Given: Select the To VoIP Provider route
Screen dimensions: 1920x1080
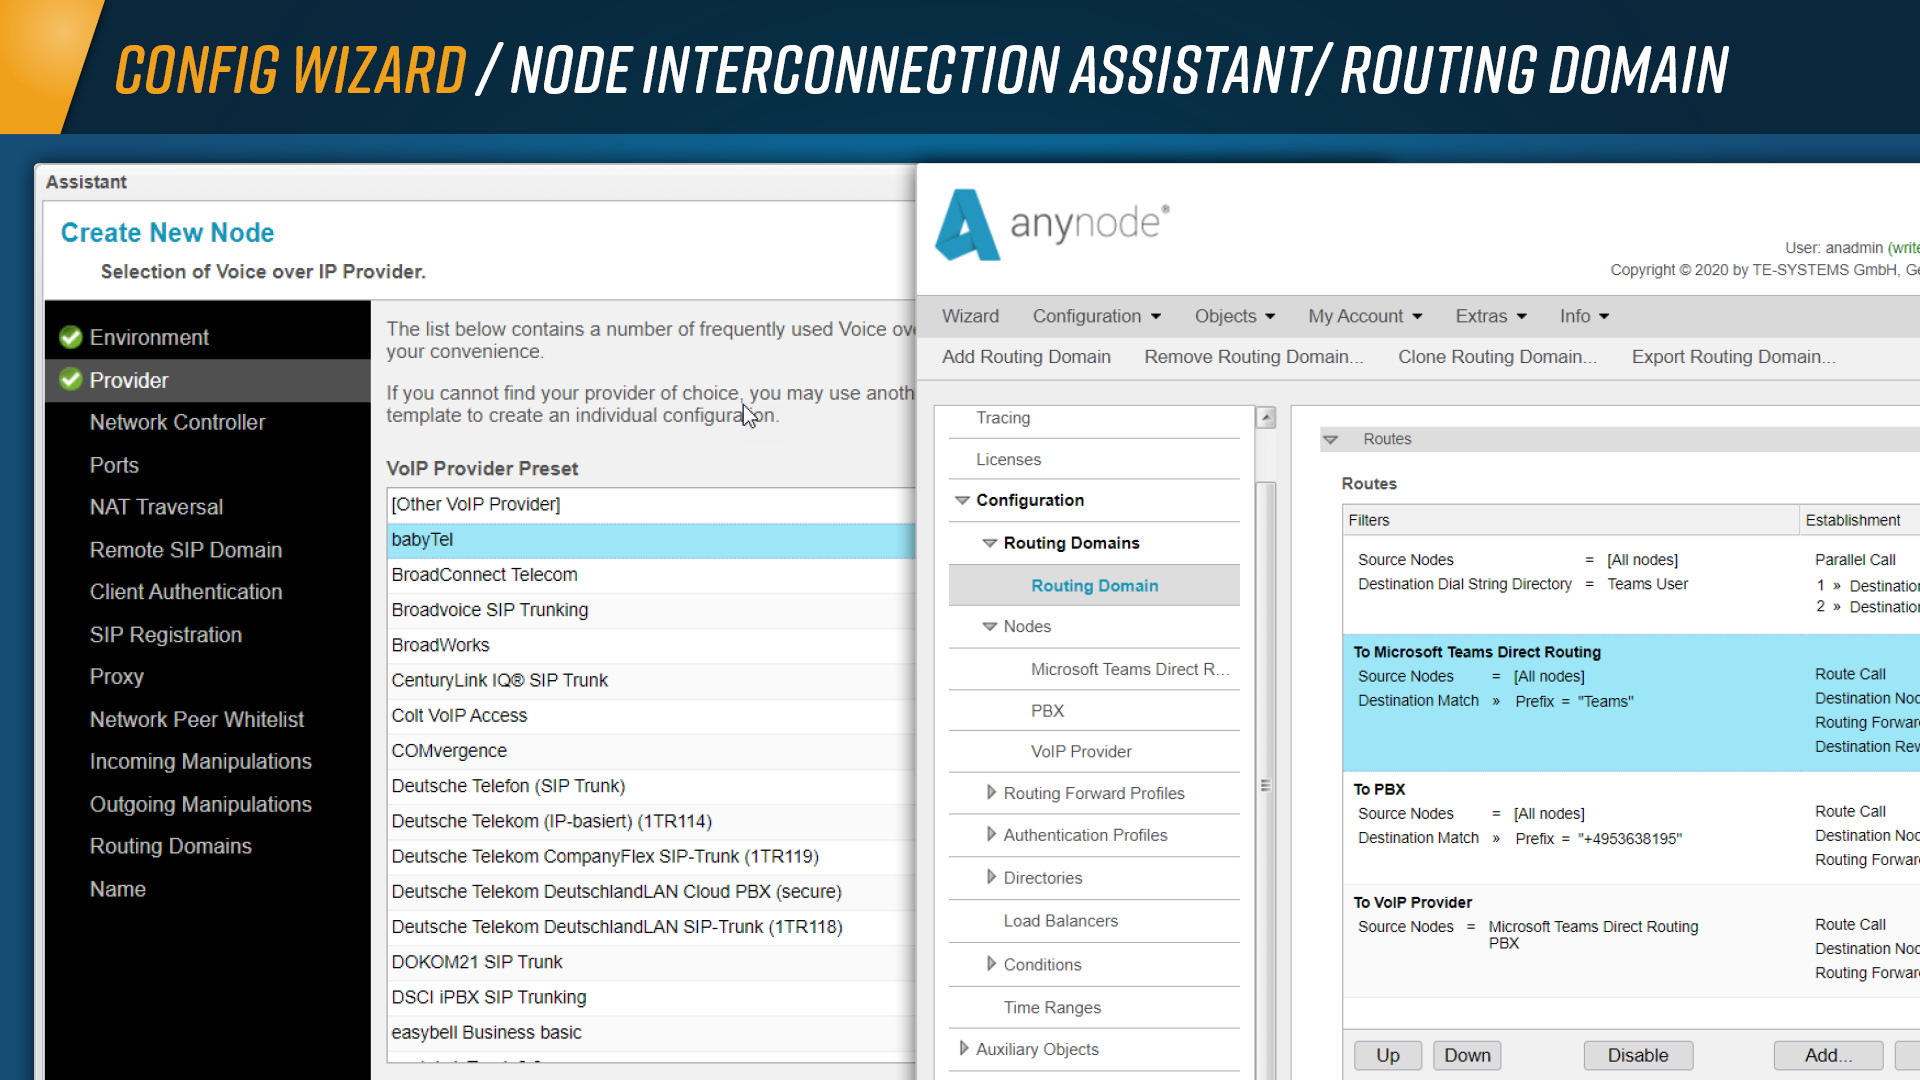Looking at the screenshot, I should point(1631,940).
